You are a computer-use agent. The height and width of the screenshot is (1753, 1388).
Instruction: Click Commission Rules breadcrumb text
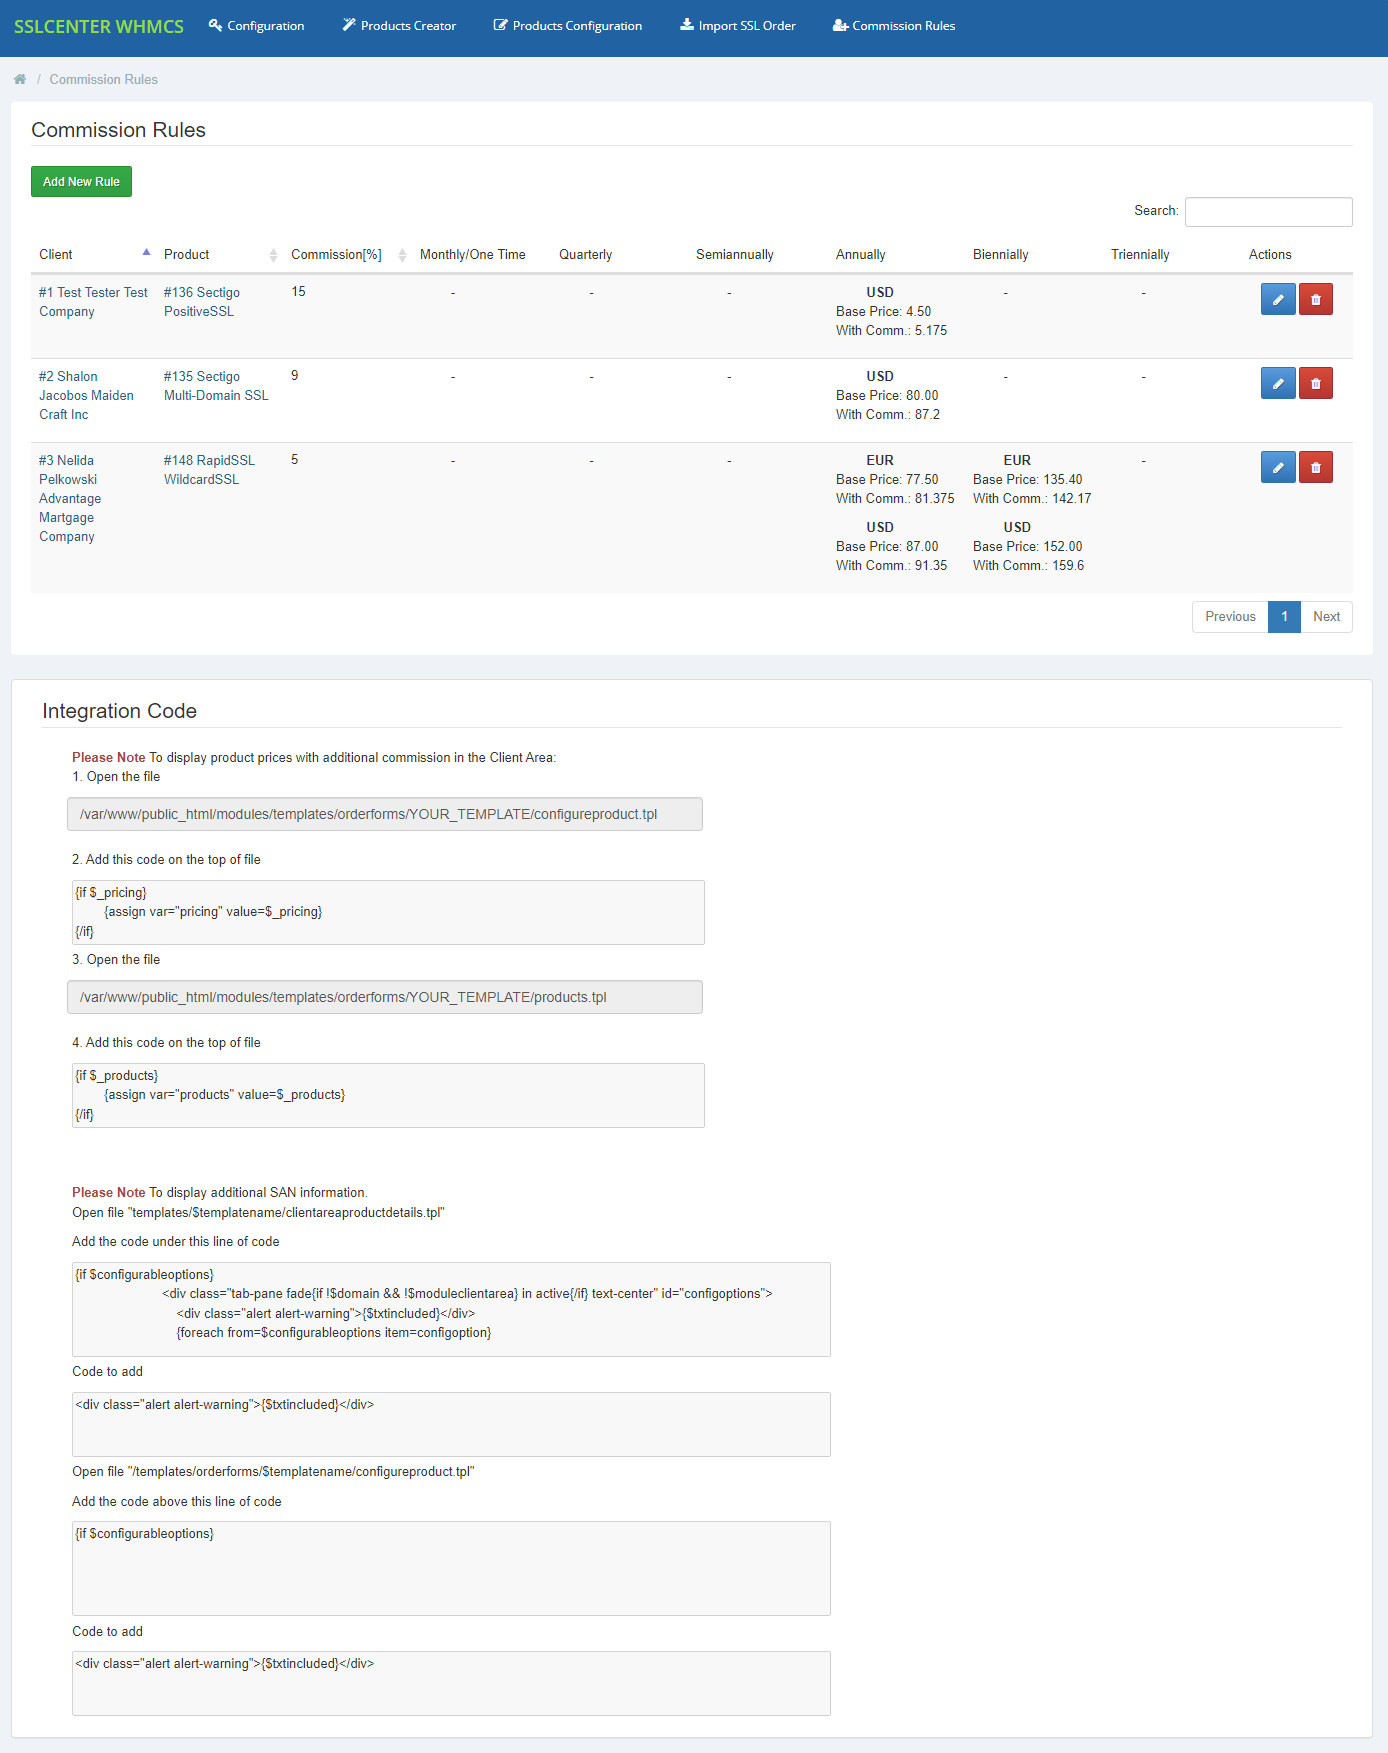point(104,79)
